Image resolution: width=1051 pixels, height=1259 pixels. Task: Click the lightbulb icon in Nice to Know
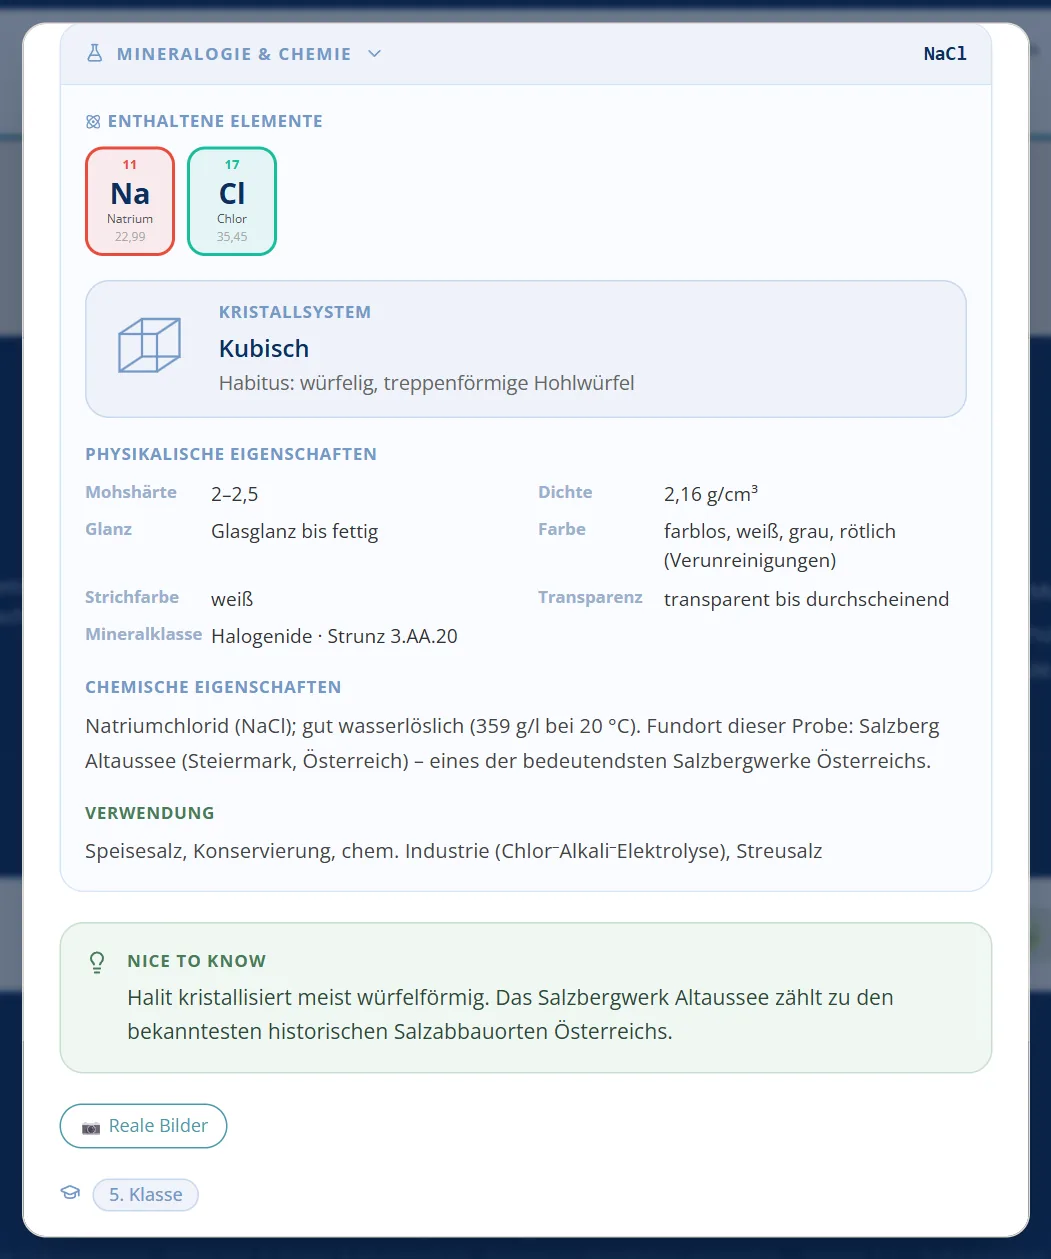(x=97, y=962)
